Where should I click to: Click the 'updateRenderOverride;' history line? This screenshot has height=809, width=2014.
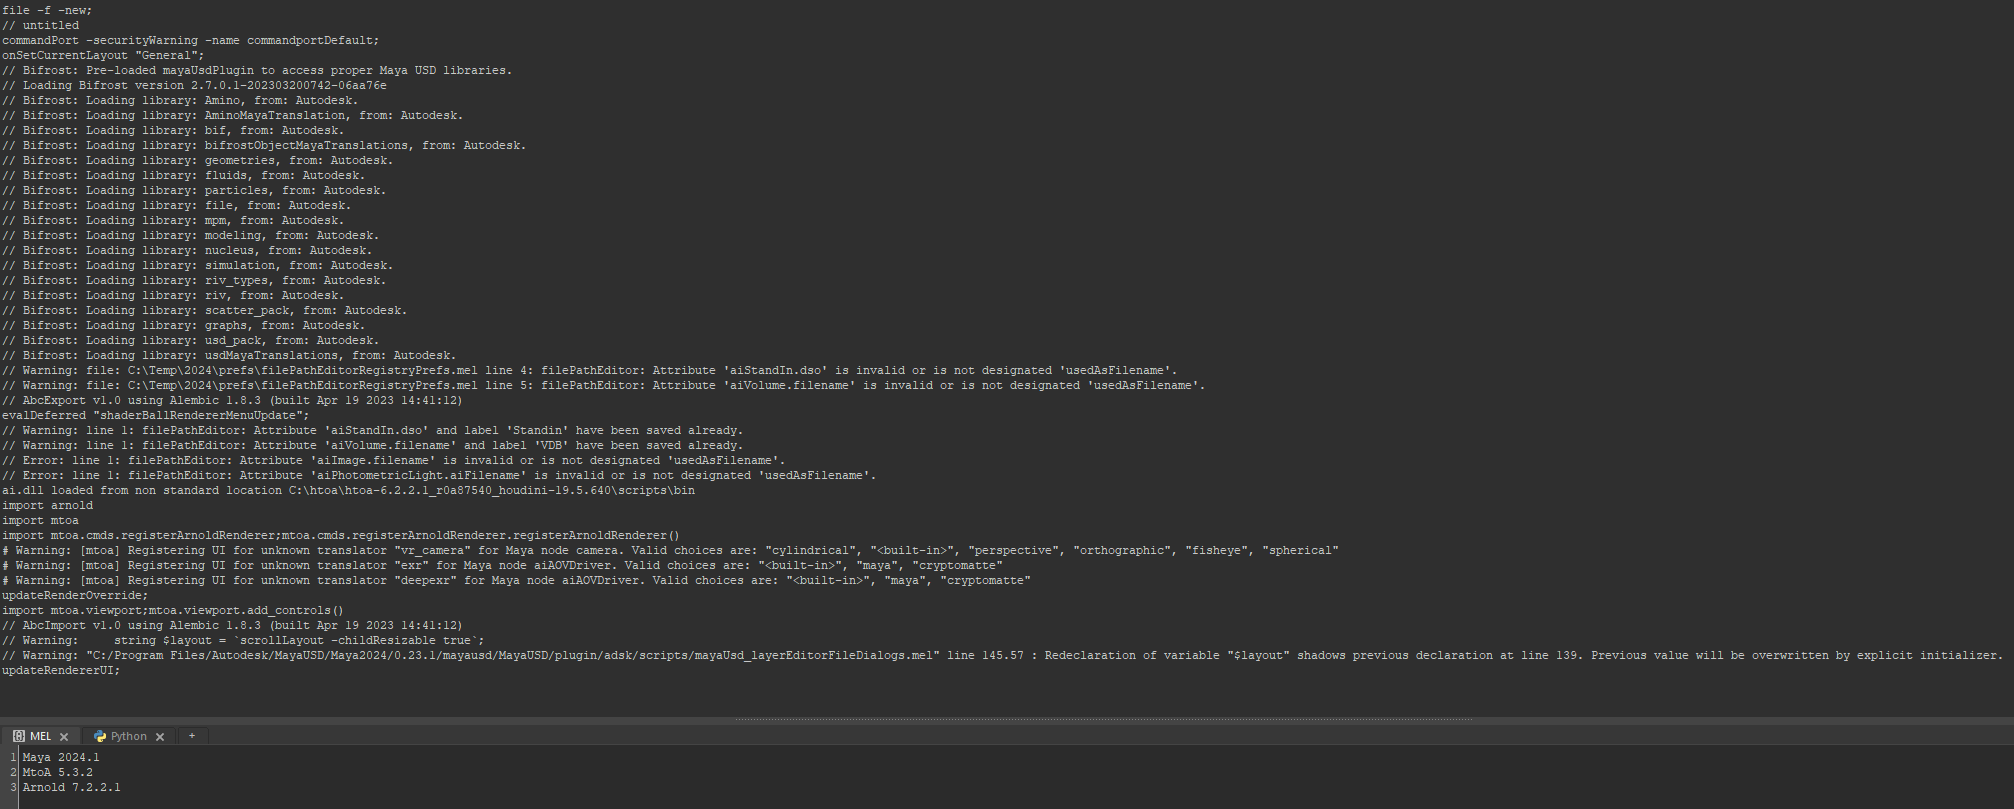75,596
